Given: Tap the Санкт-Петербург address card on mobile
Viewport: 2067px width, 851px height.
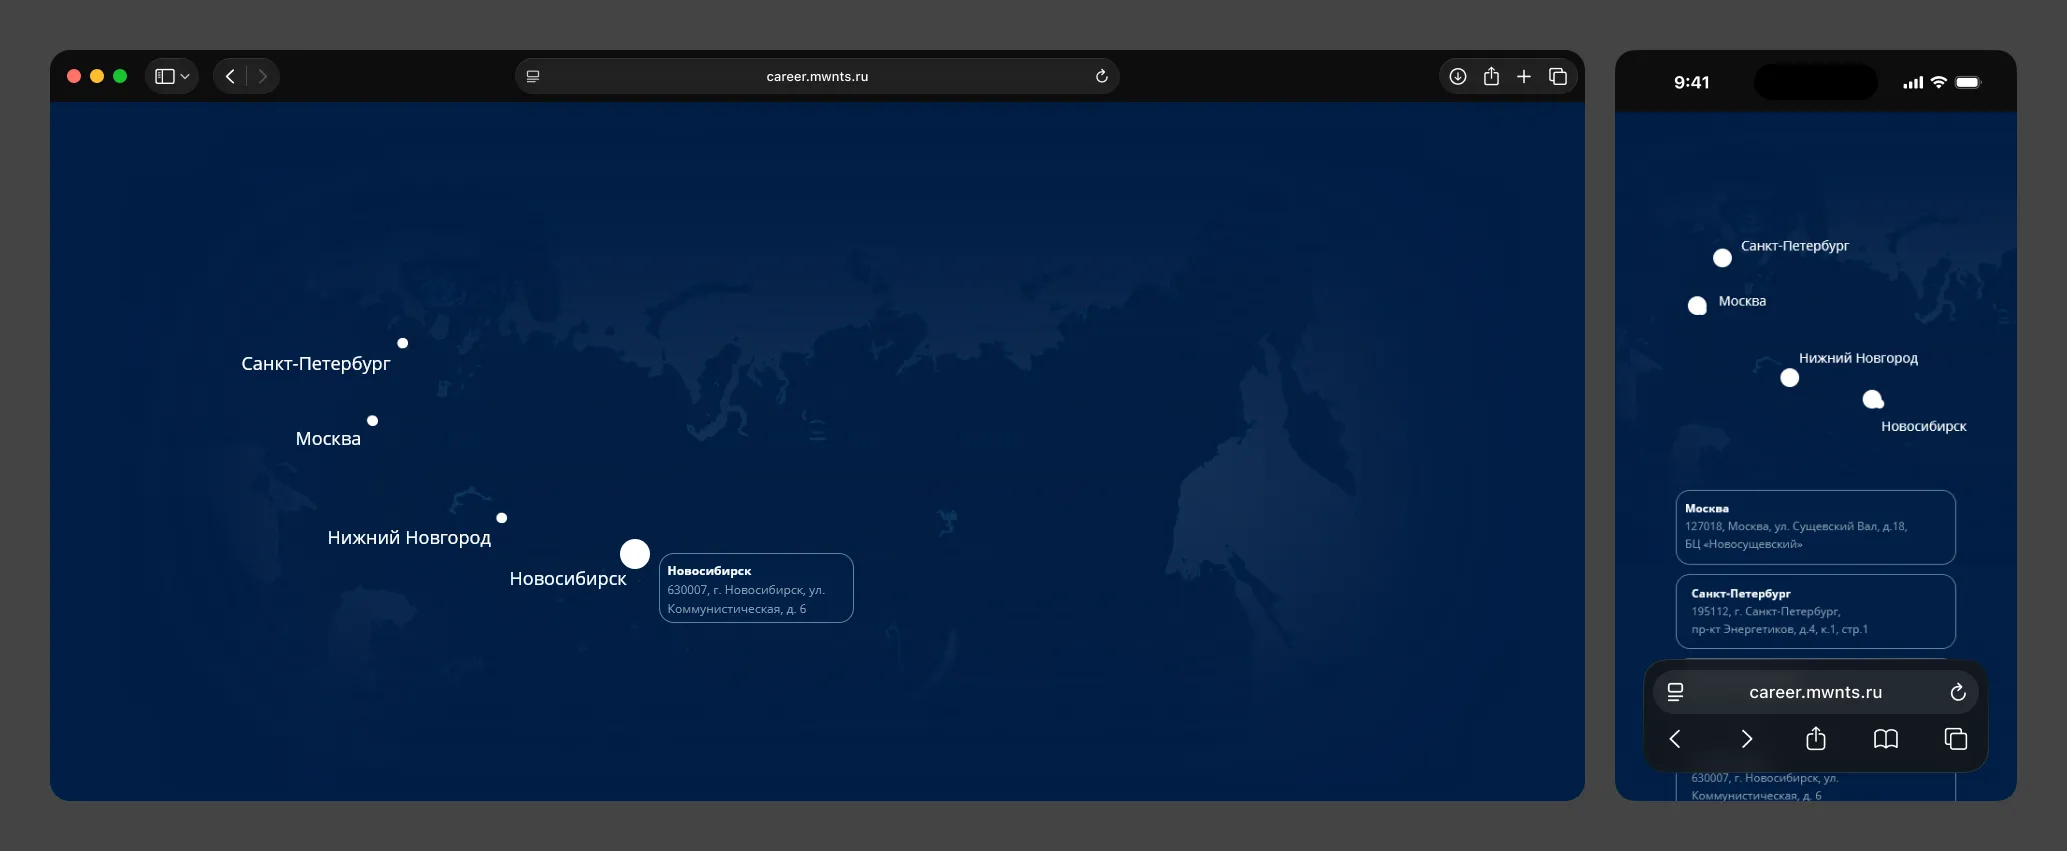Looking at the screenshot, I should (1815, 611).
